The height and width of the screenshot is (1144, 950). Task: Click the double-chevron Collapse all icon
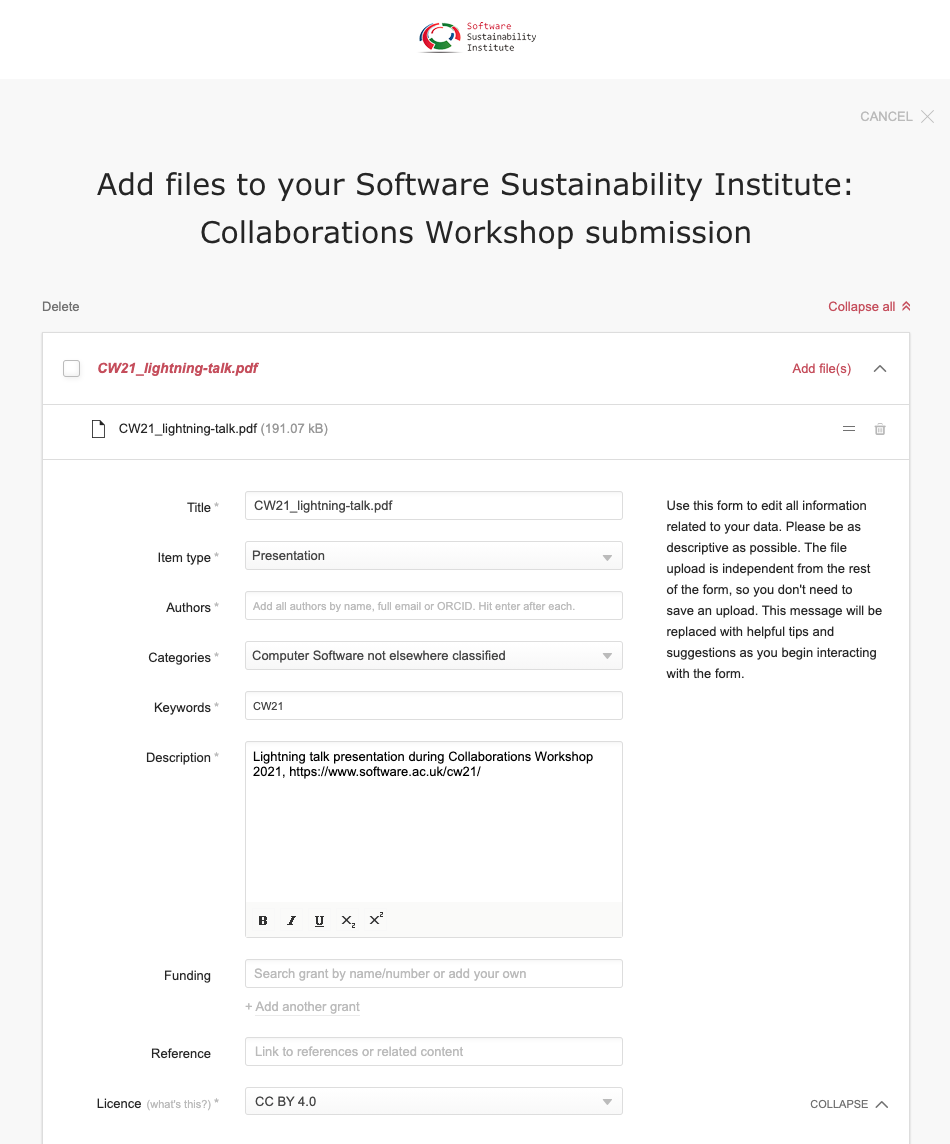click(x=906, y=306)
